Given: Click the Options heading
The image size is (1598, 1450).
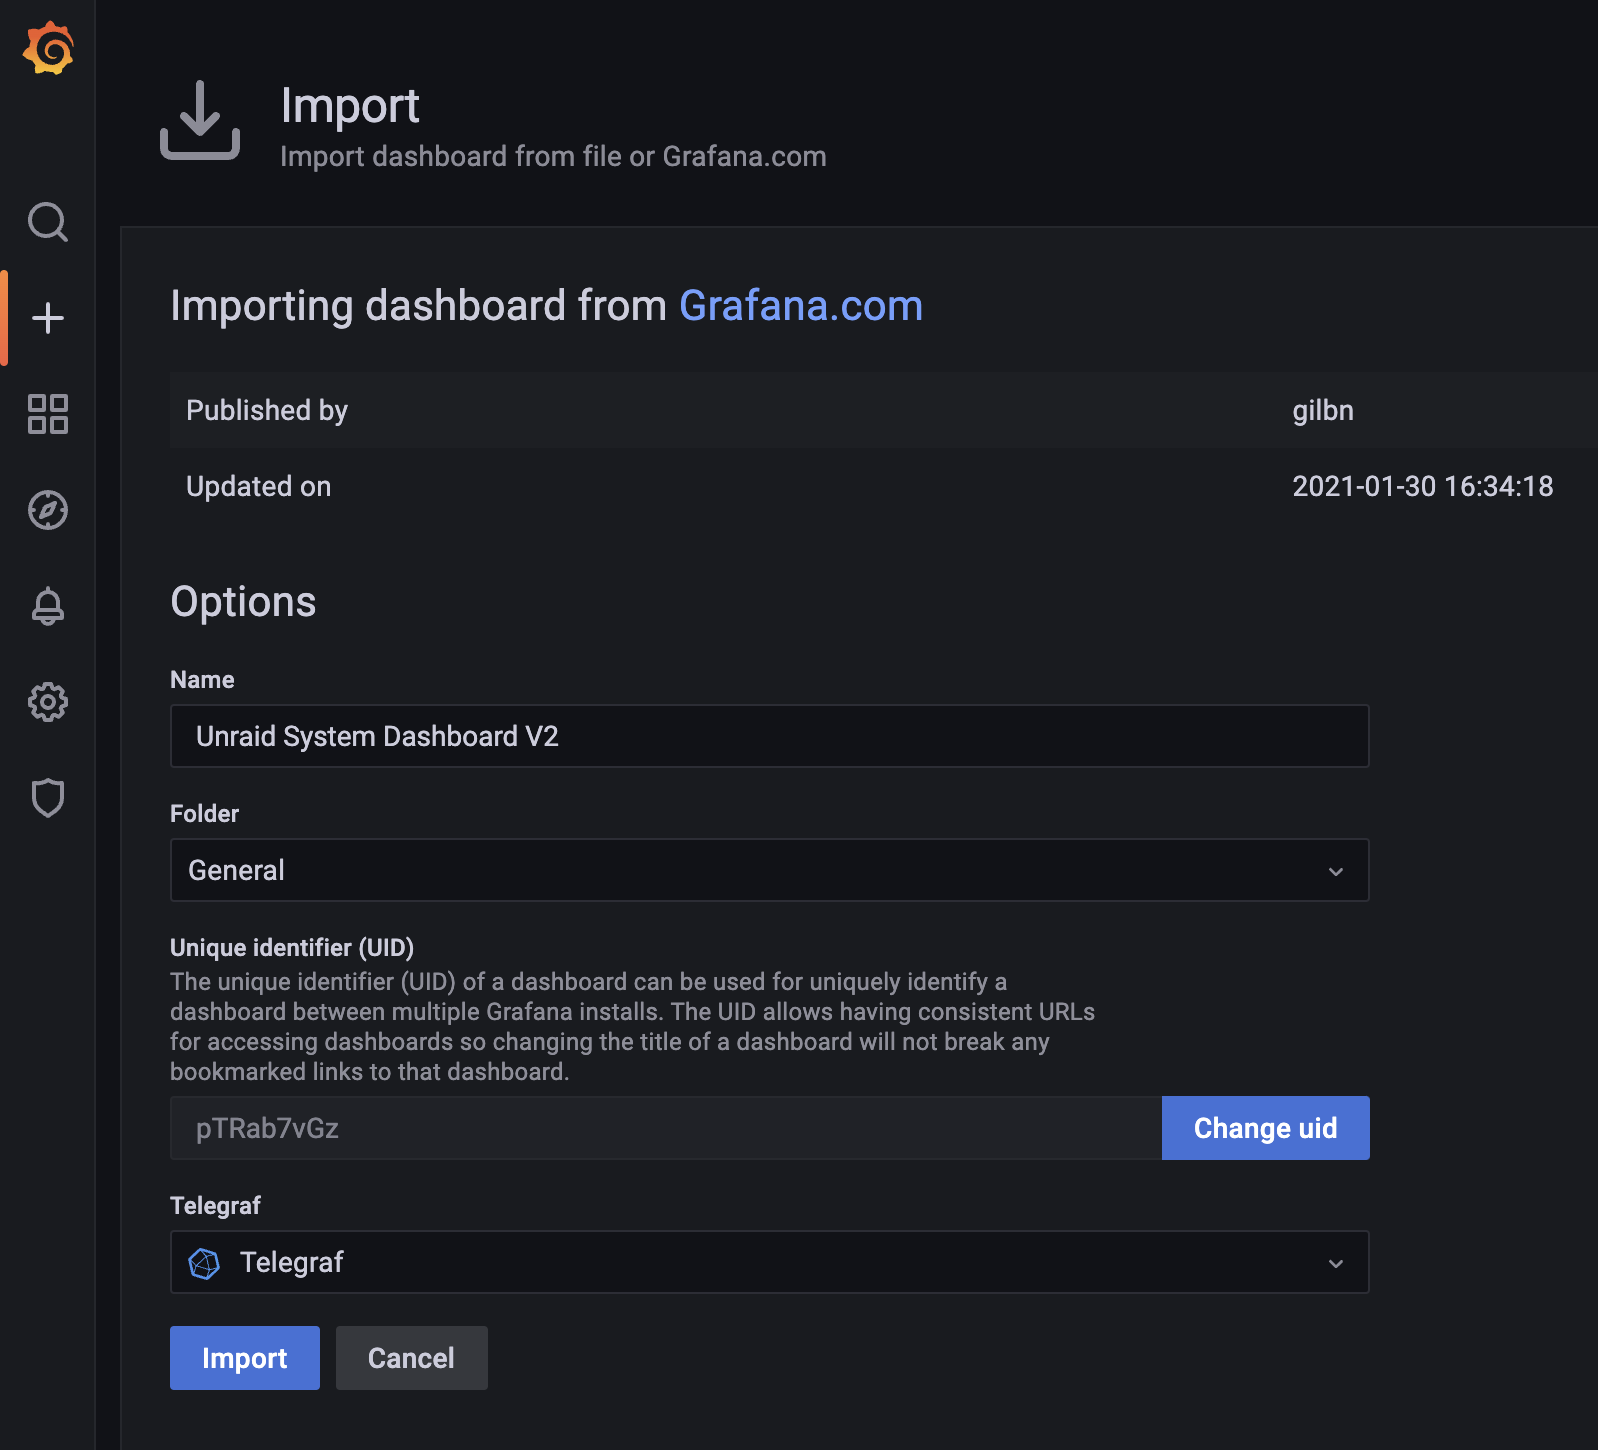Looking at the screenshot, I should (x=243, y=602).
